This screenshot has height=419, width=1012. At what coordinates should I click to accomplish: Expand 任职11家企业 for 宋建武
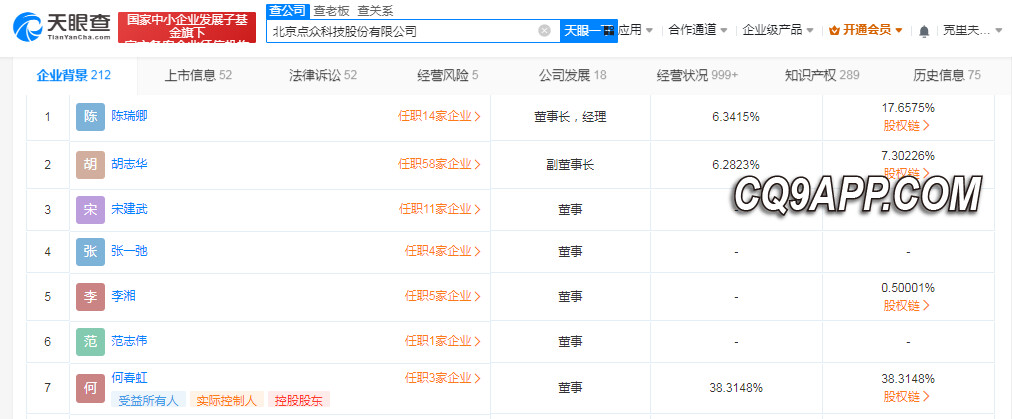(440, 209)
